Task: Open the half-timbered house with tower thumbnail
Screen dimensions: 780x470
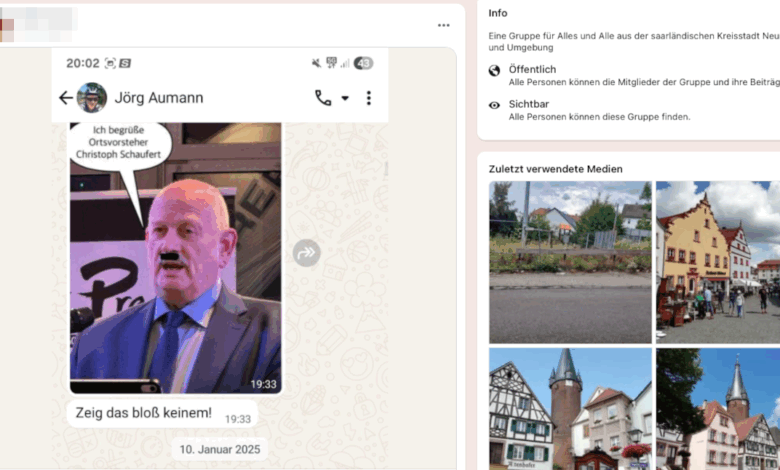Action: pos(570,408)
